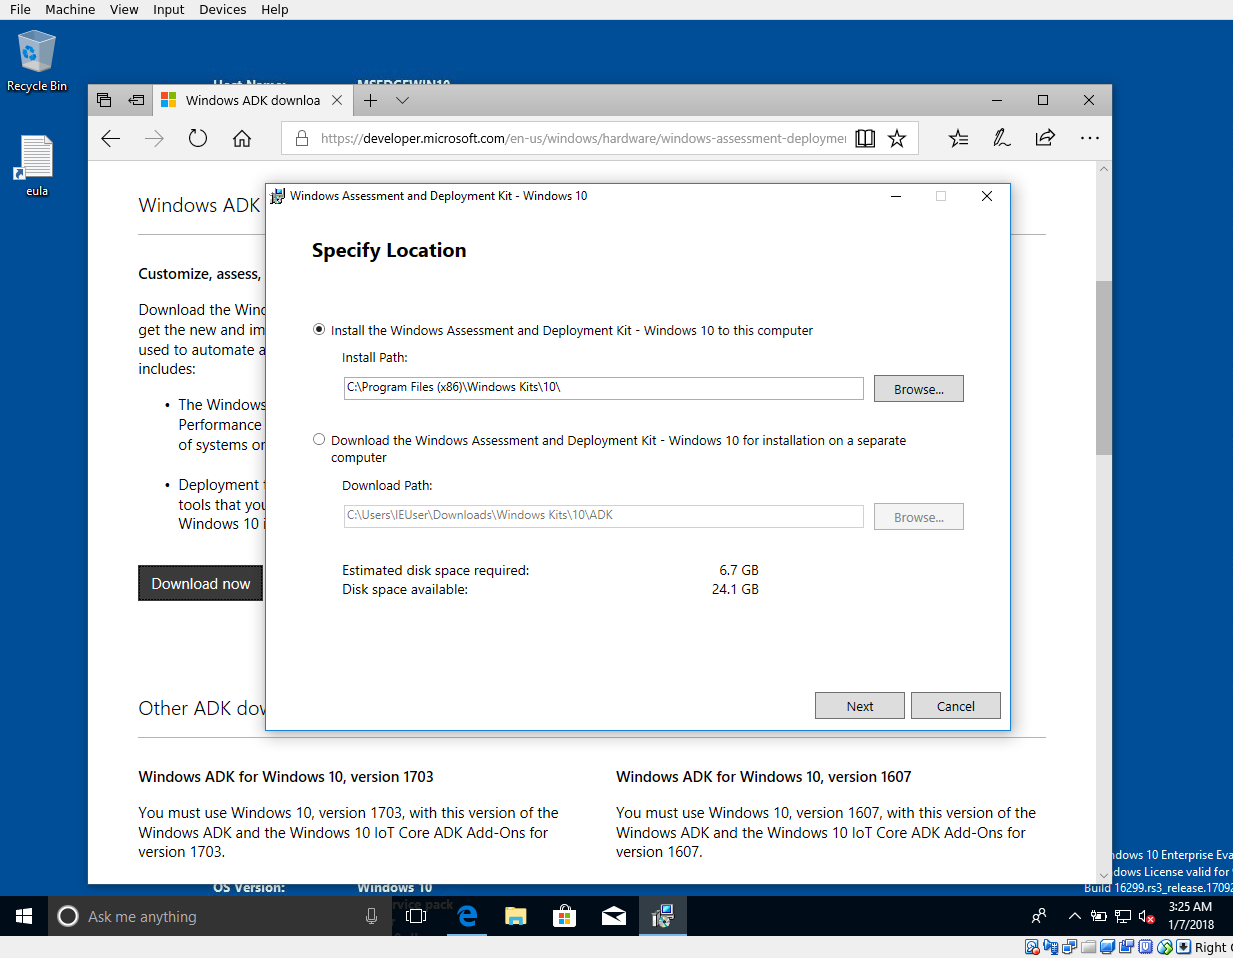Open People icon in system tray
This screenshot has height=958, width=1233.
pos(1039,916)
